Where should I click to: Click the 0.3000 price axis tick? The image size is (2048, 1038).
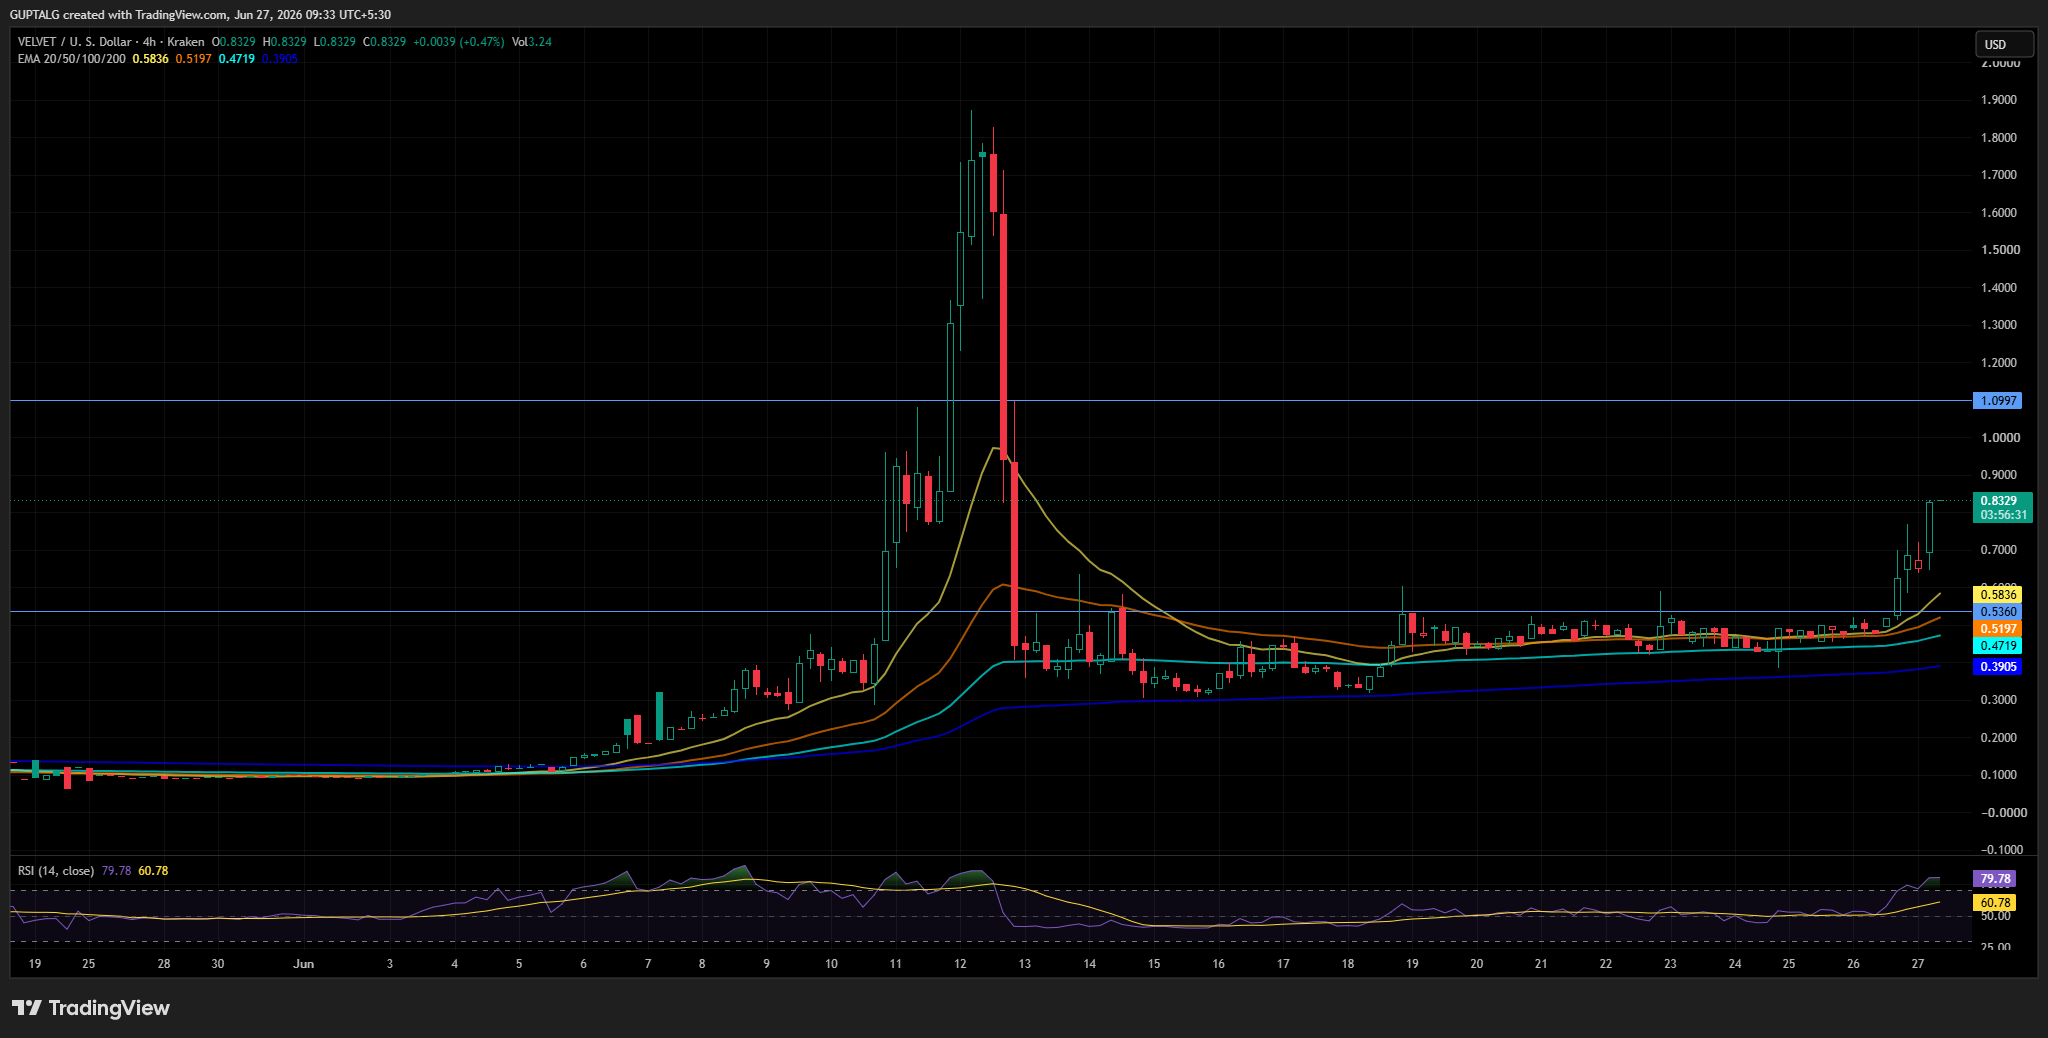pos(1999,700)
